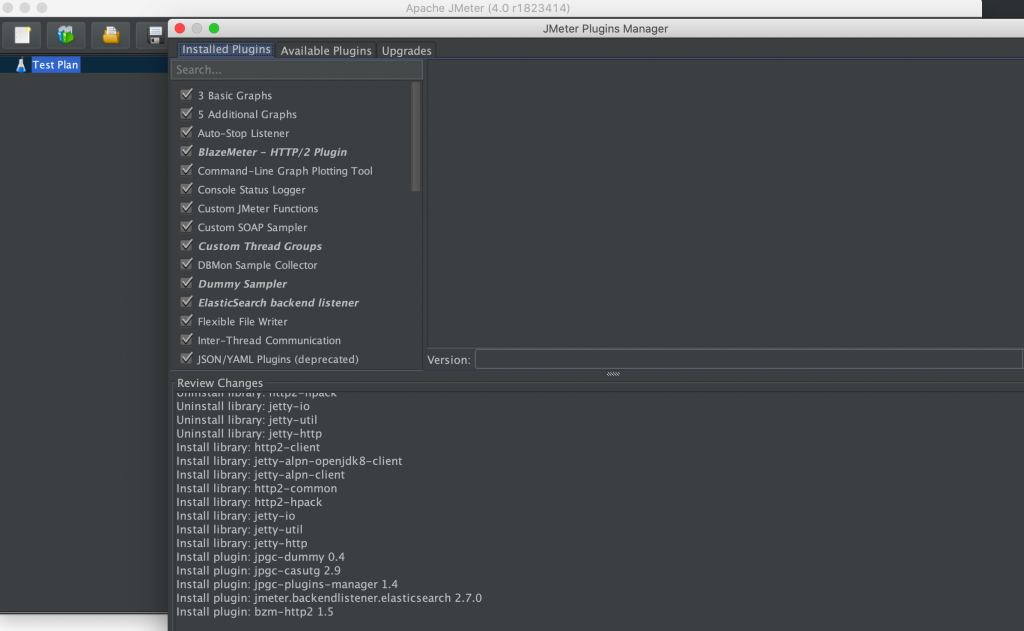Click the Open file folder icon
The height and width of the screenshot is (631, 1024).
(111, 36)
